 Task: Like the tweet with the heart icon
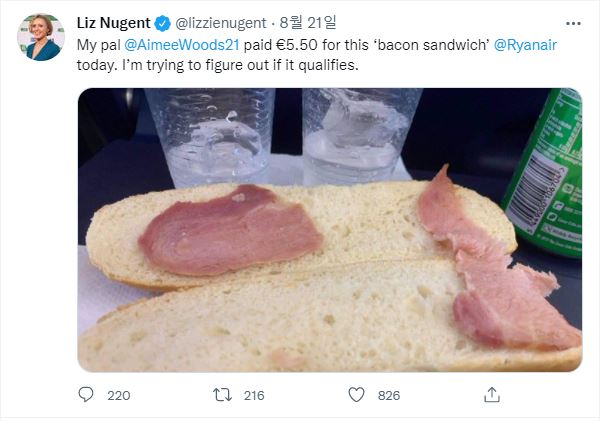tap(356, 395)
